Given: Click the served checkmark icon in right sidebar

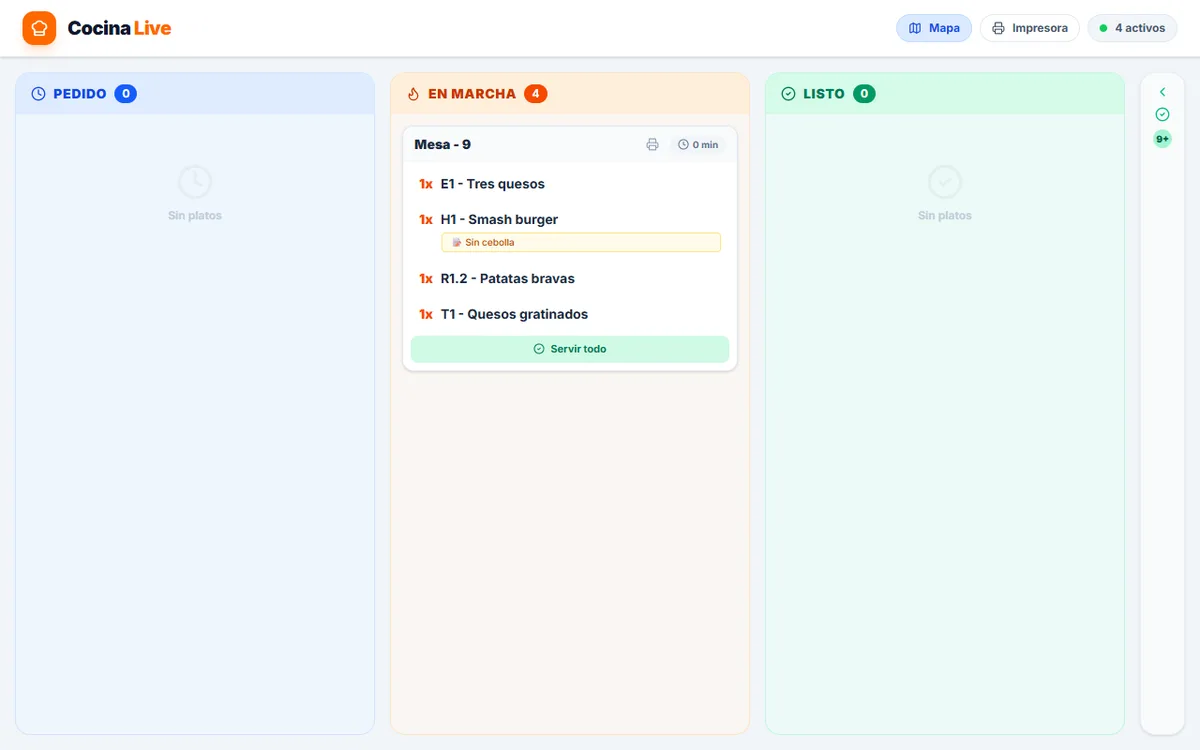Looking at the screenshot, I should coord(1162,115).
